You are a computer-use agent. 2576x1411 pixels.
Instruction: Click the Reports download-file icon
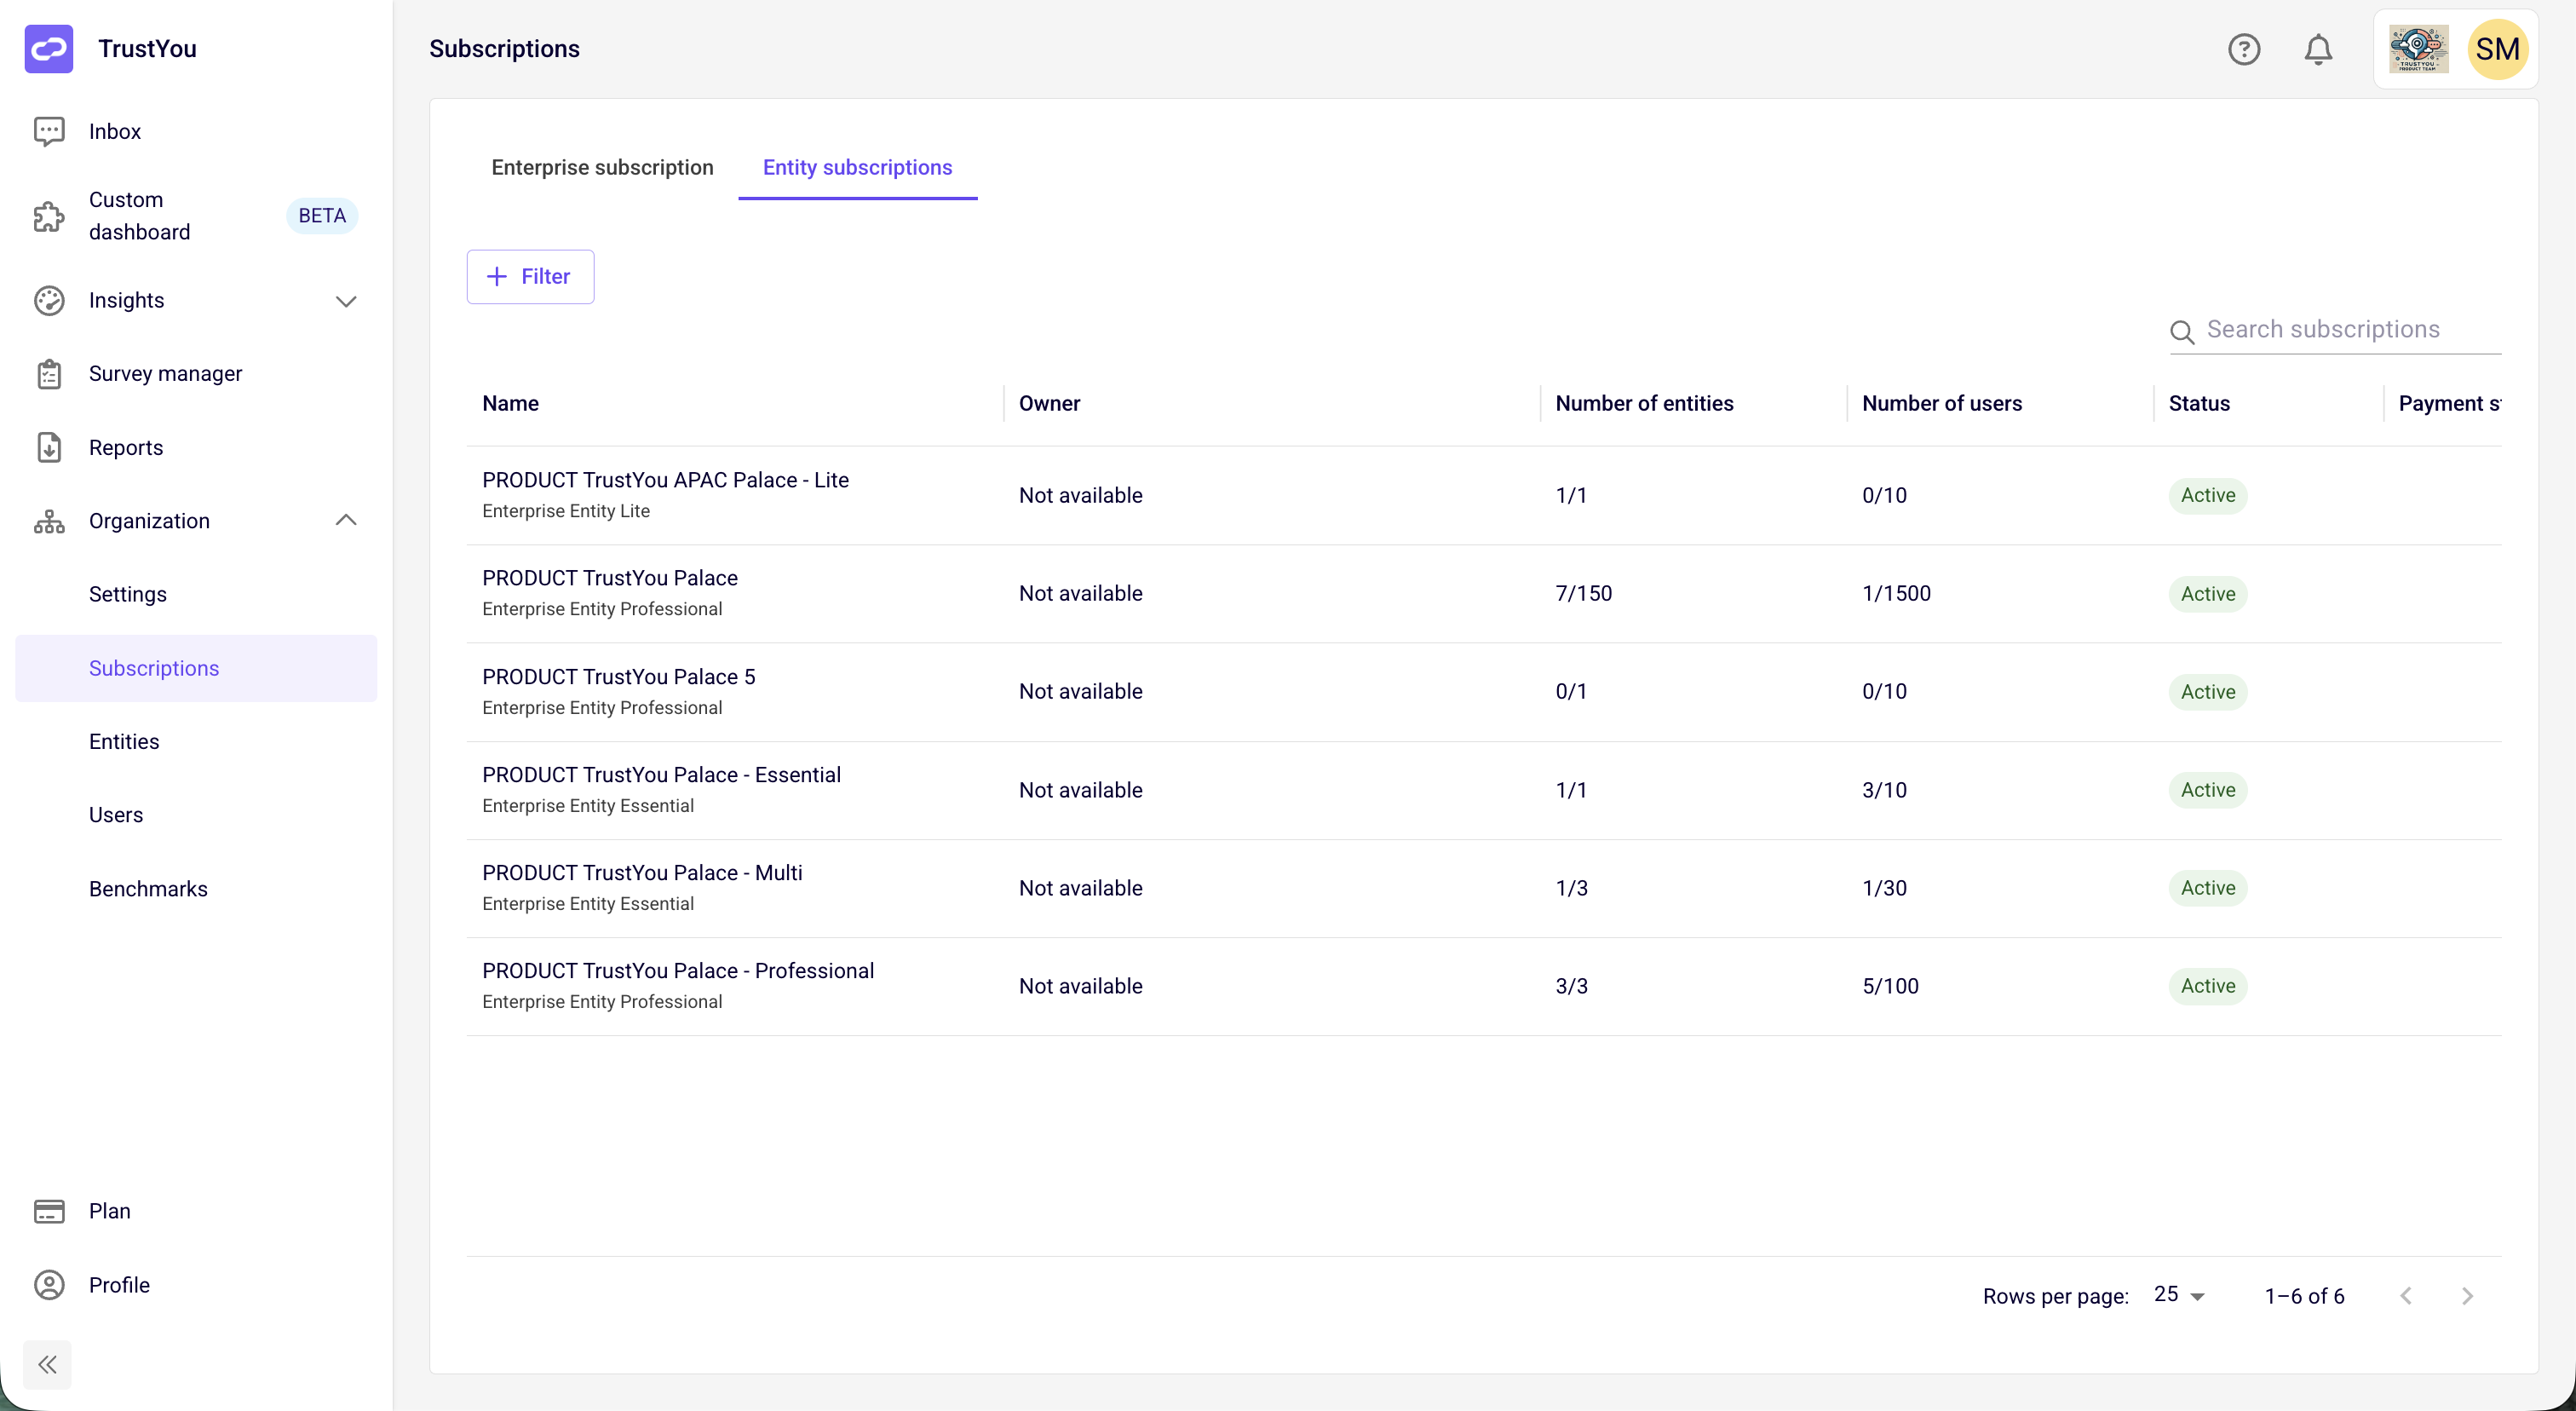(49, 448)
